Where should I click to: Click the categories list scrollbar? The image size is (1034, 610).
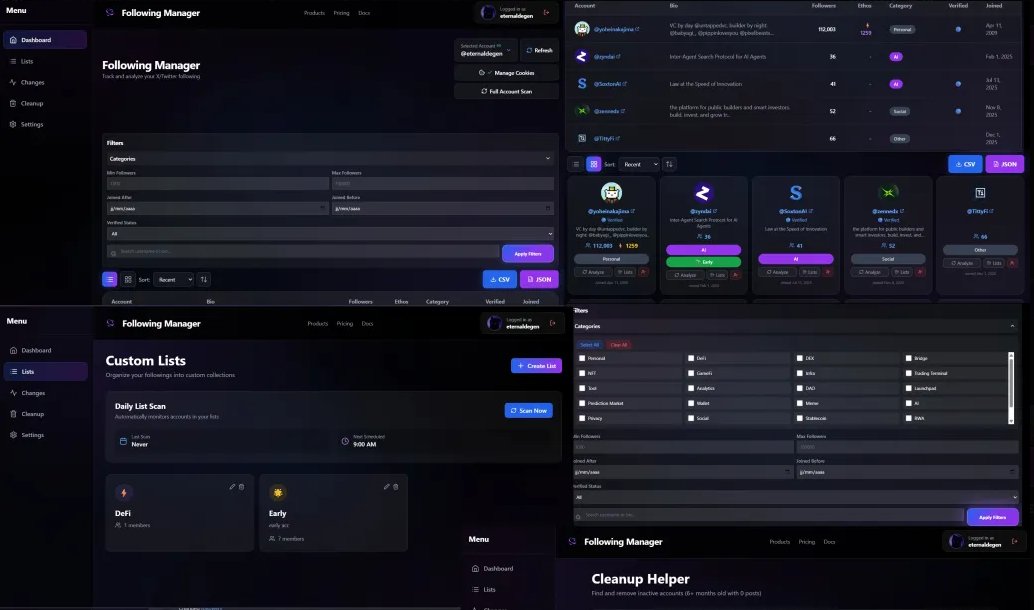coord(1011,388)
